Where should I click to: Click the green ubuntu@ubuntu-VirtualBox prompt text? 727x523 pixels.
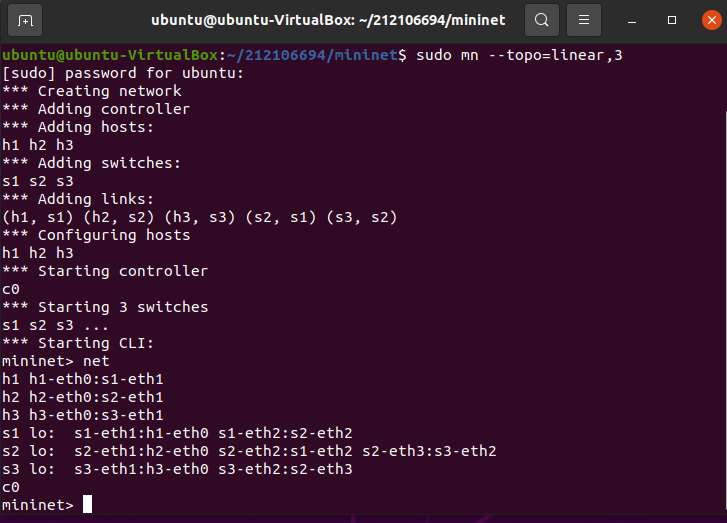tap(110, 55)
